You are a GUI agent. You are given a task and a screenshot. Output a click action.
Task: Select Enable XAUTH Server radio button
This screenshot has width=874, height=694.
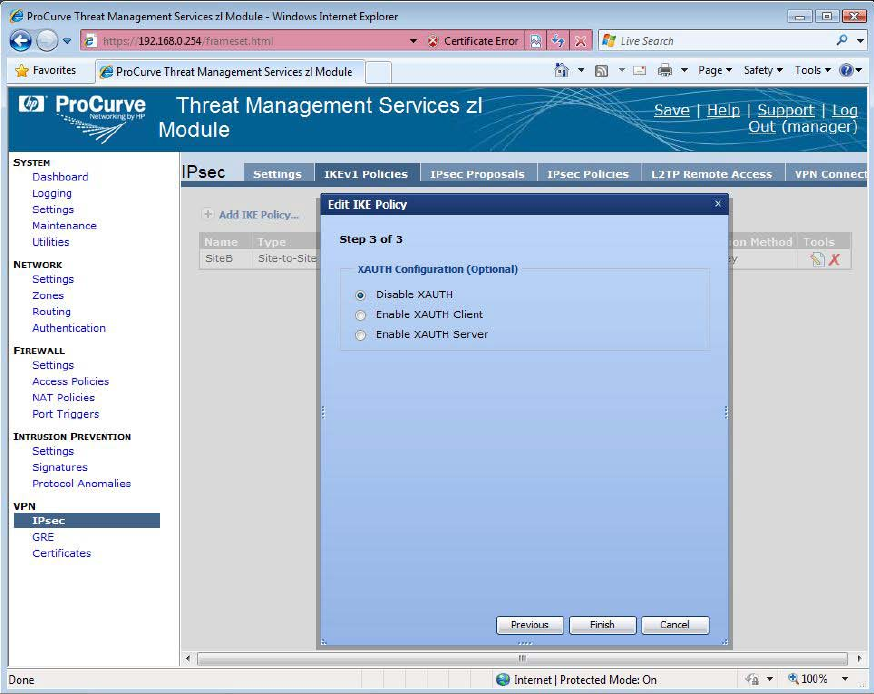(x=361, y=335)
